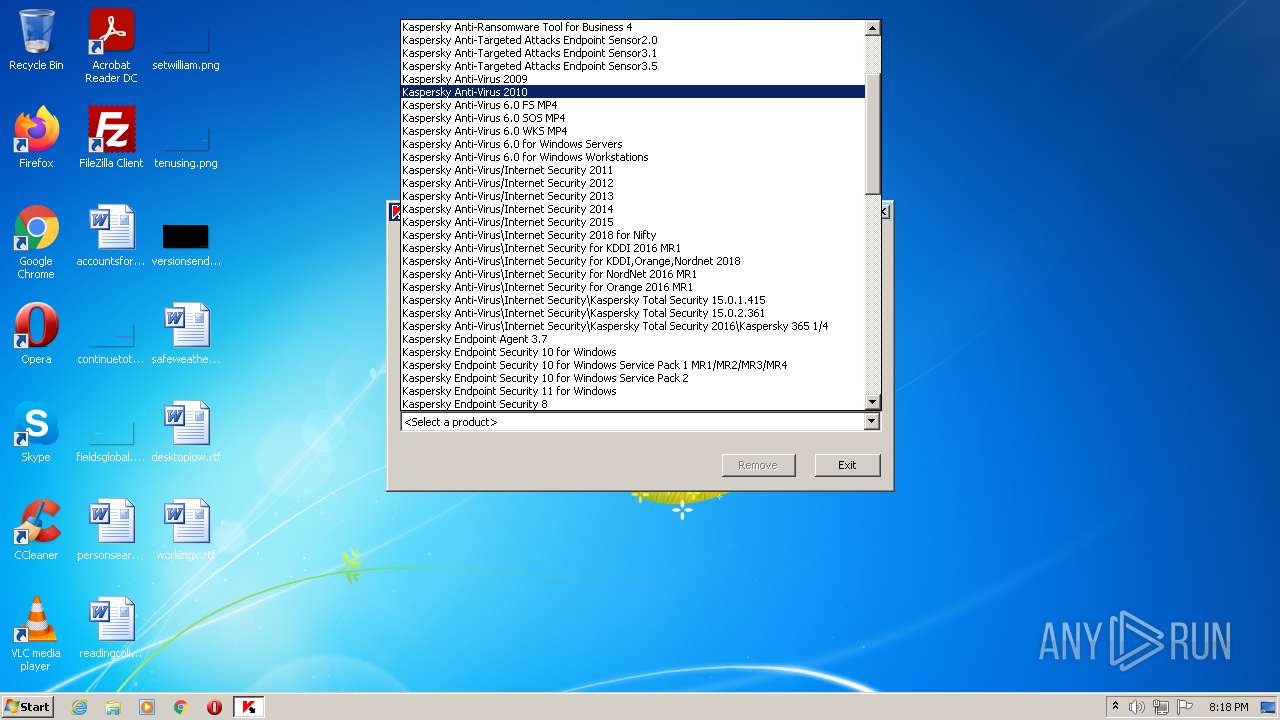1280x720 pixels.
Task: Open Windows Explorer folder in taskbar
Action: click(113, 707)
